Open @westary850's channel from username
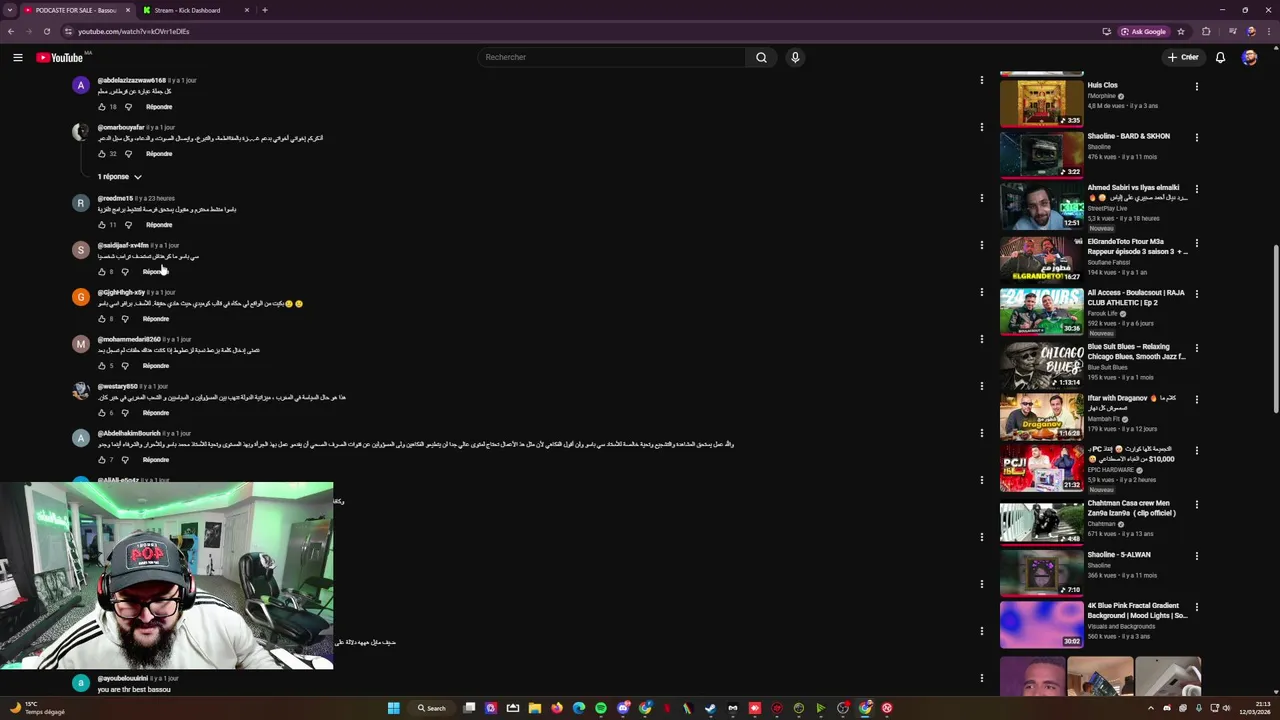This screenshot has height=720, width=1280. pos(117,386)
